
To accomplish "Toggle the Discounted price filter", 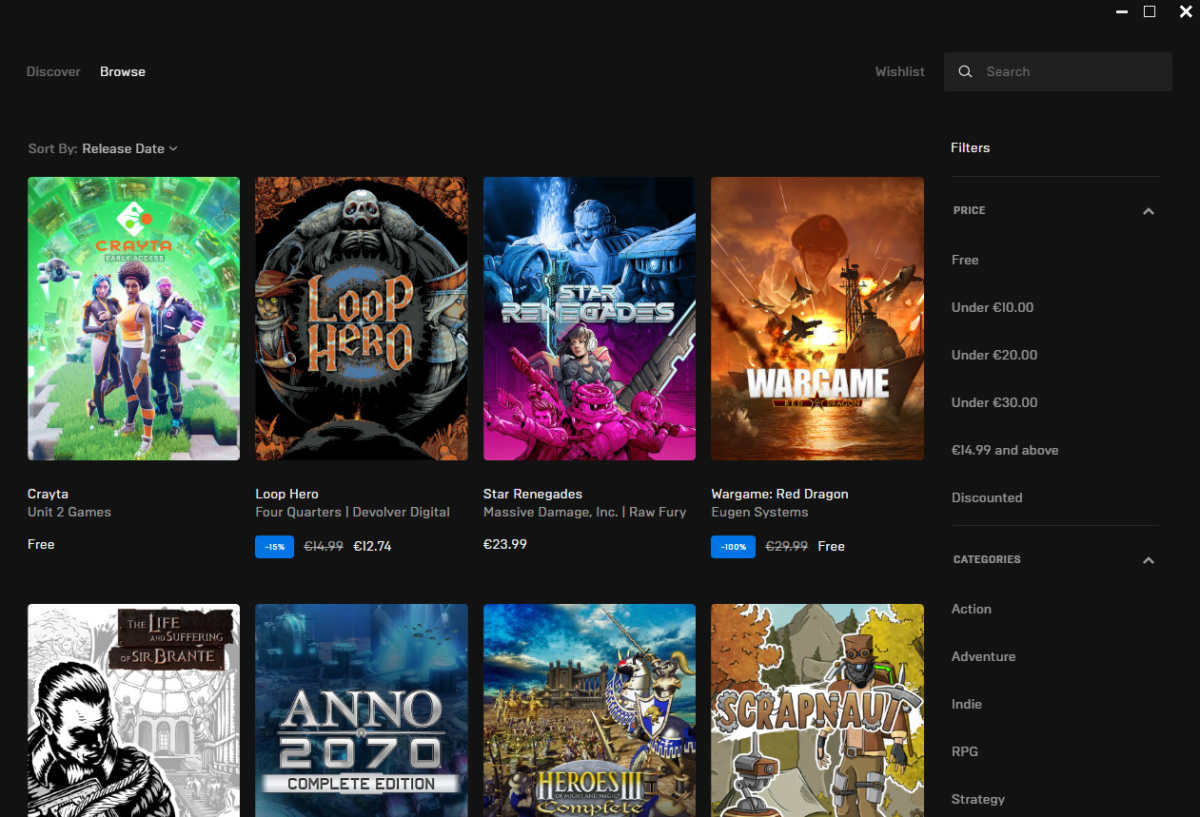I will 986,498.
